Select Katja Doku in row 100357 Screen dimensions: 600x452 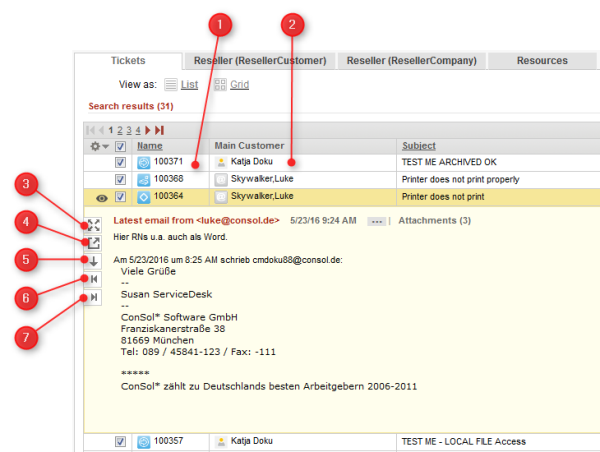tap(251, 441)
